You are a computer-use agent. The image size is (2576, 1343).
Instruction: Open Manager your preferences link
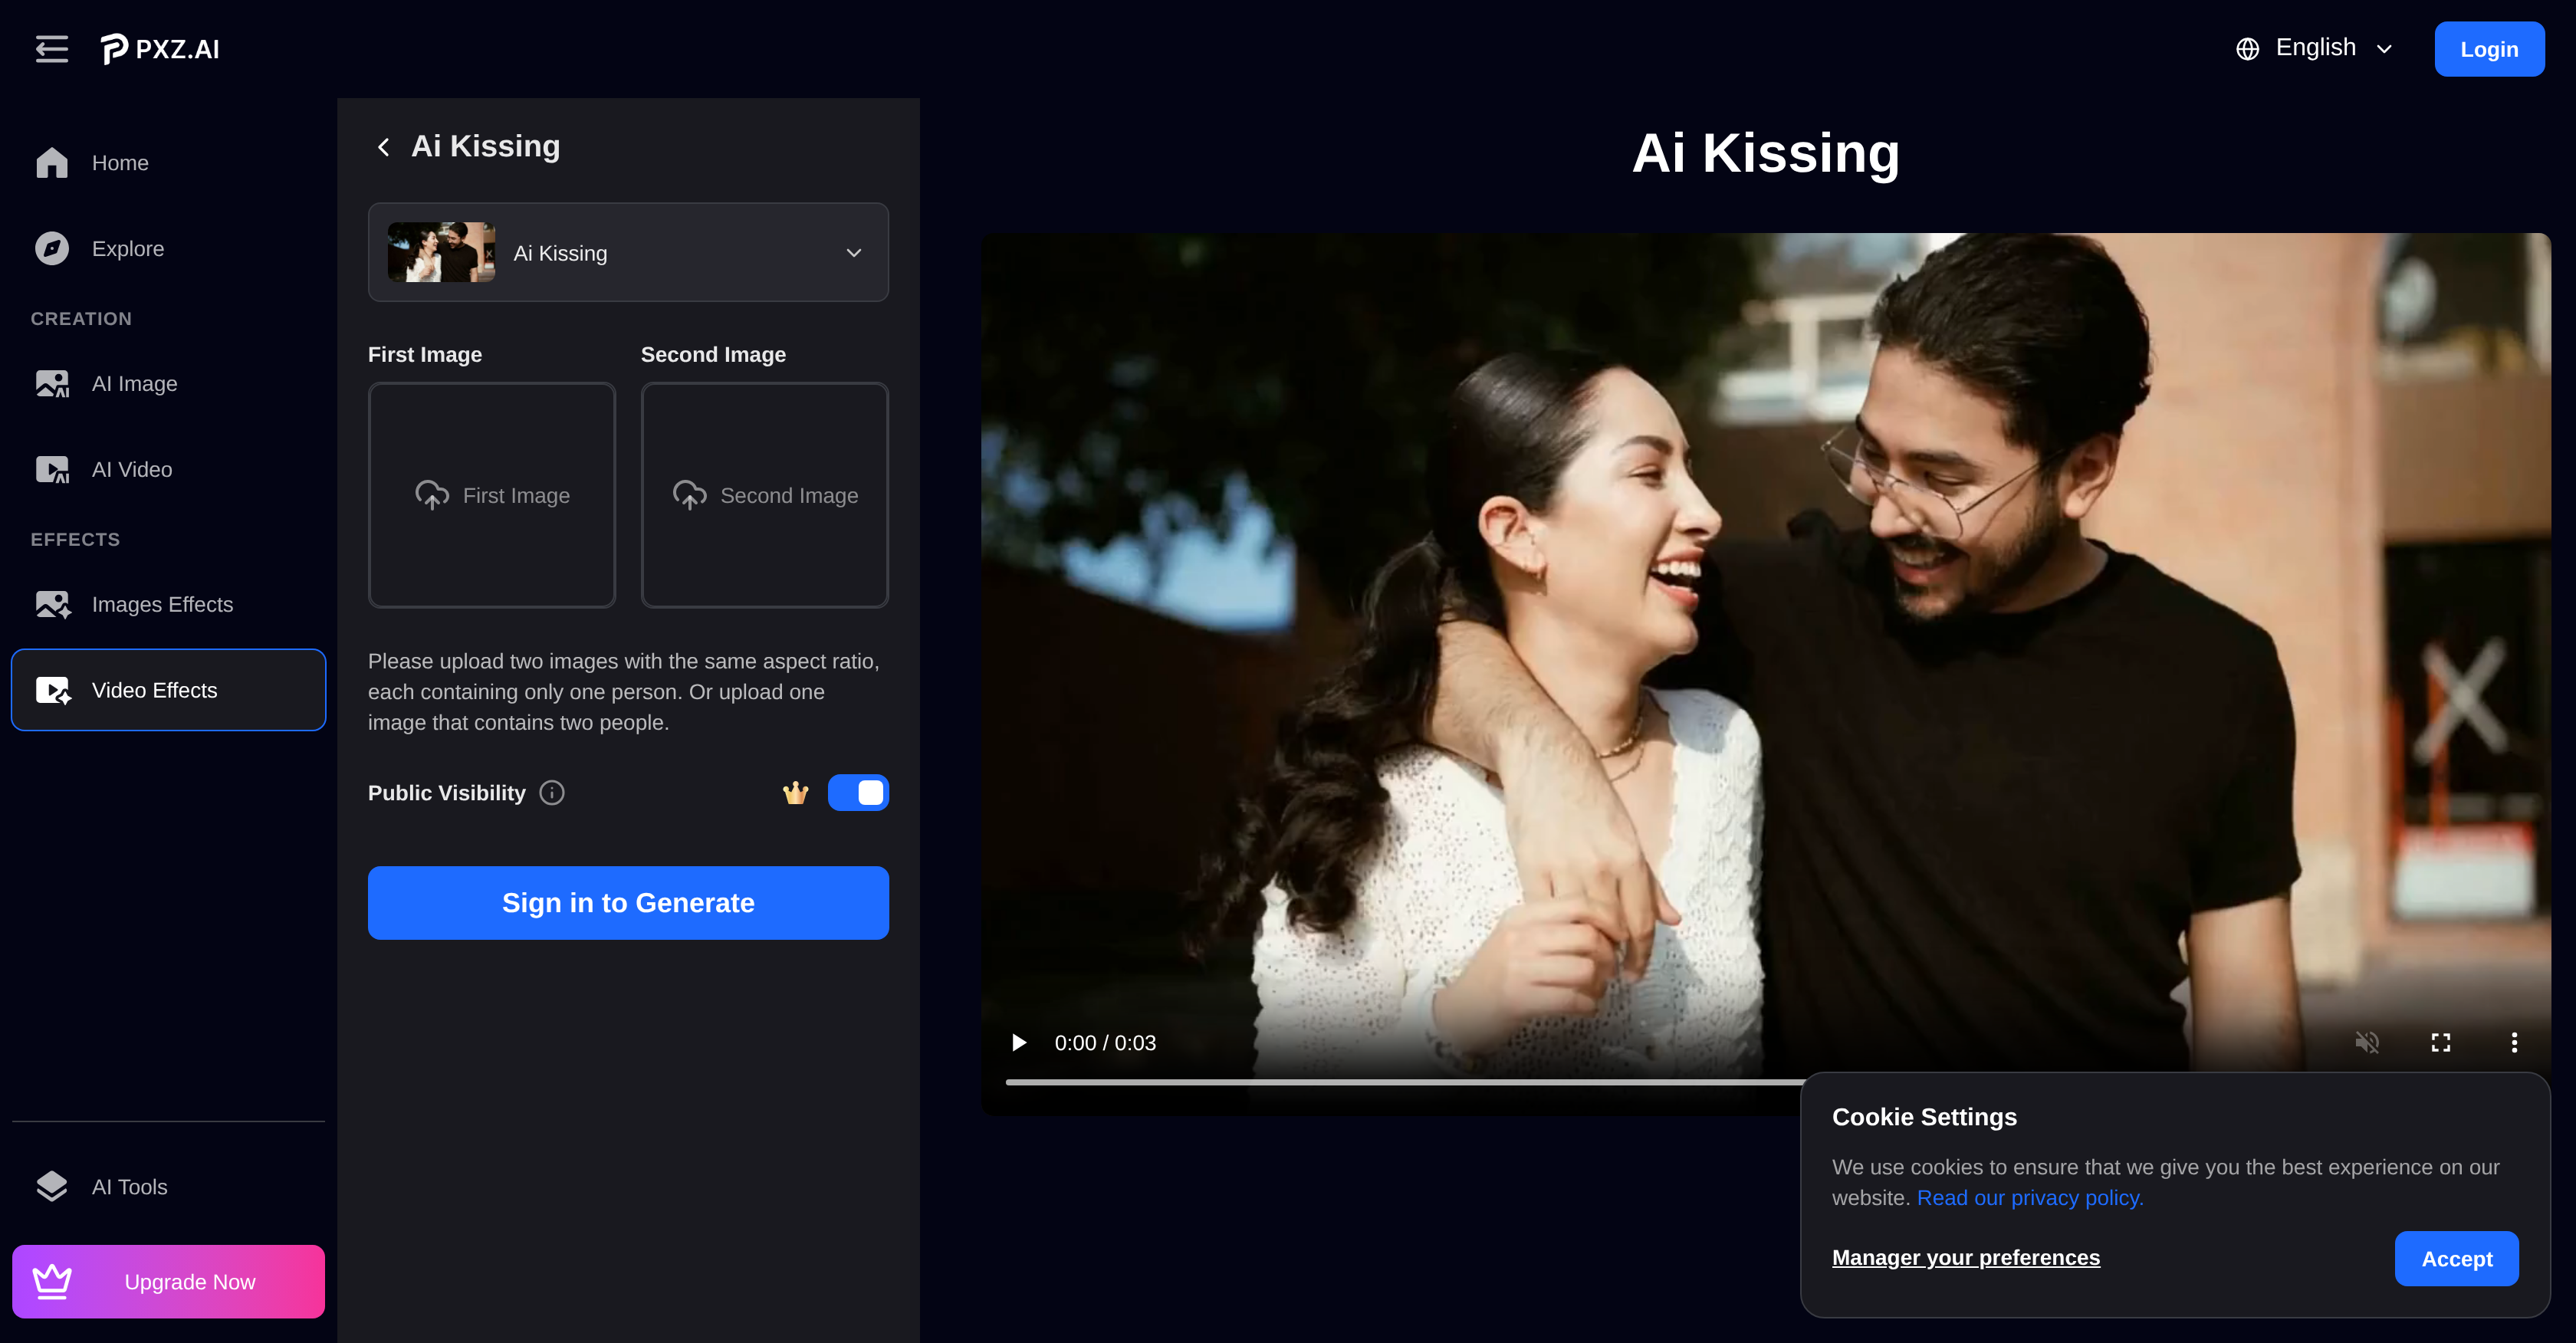1965,1257
